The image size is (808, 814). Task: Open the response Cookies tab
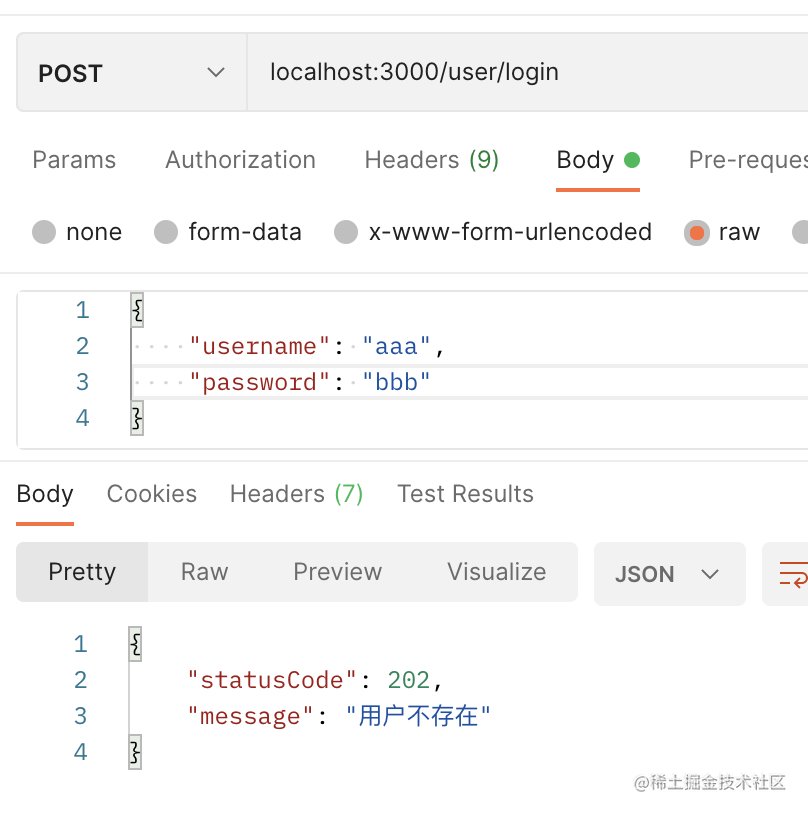(x=152, y=494)
